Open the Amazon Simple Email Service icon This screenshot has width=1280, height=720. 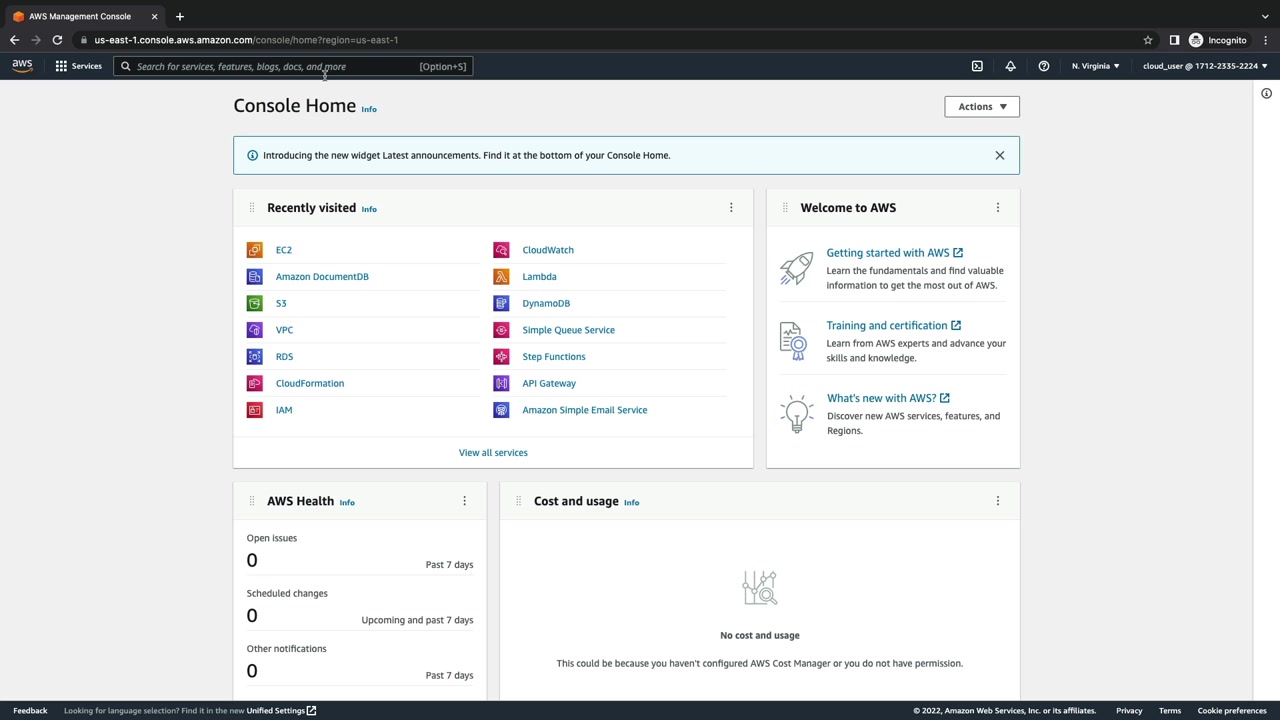[x=501, y=410]
